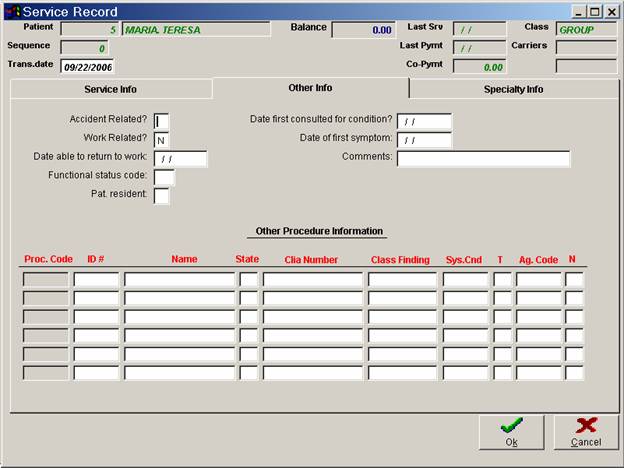Screen dimensions: 624x468
Task: Click Date first consulted for condition field
Action: (x=424, y=121)
